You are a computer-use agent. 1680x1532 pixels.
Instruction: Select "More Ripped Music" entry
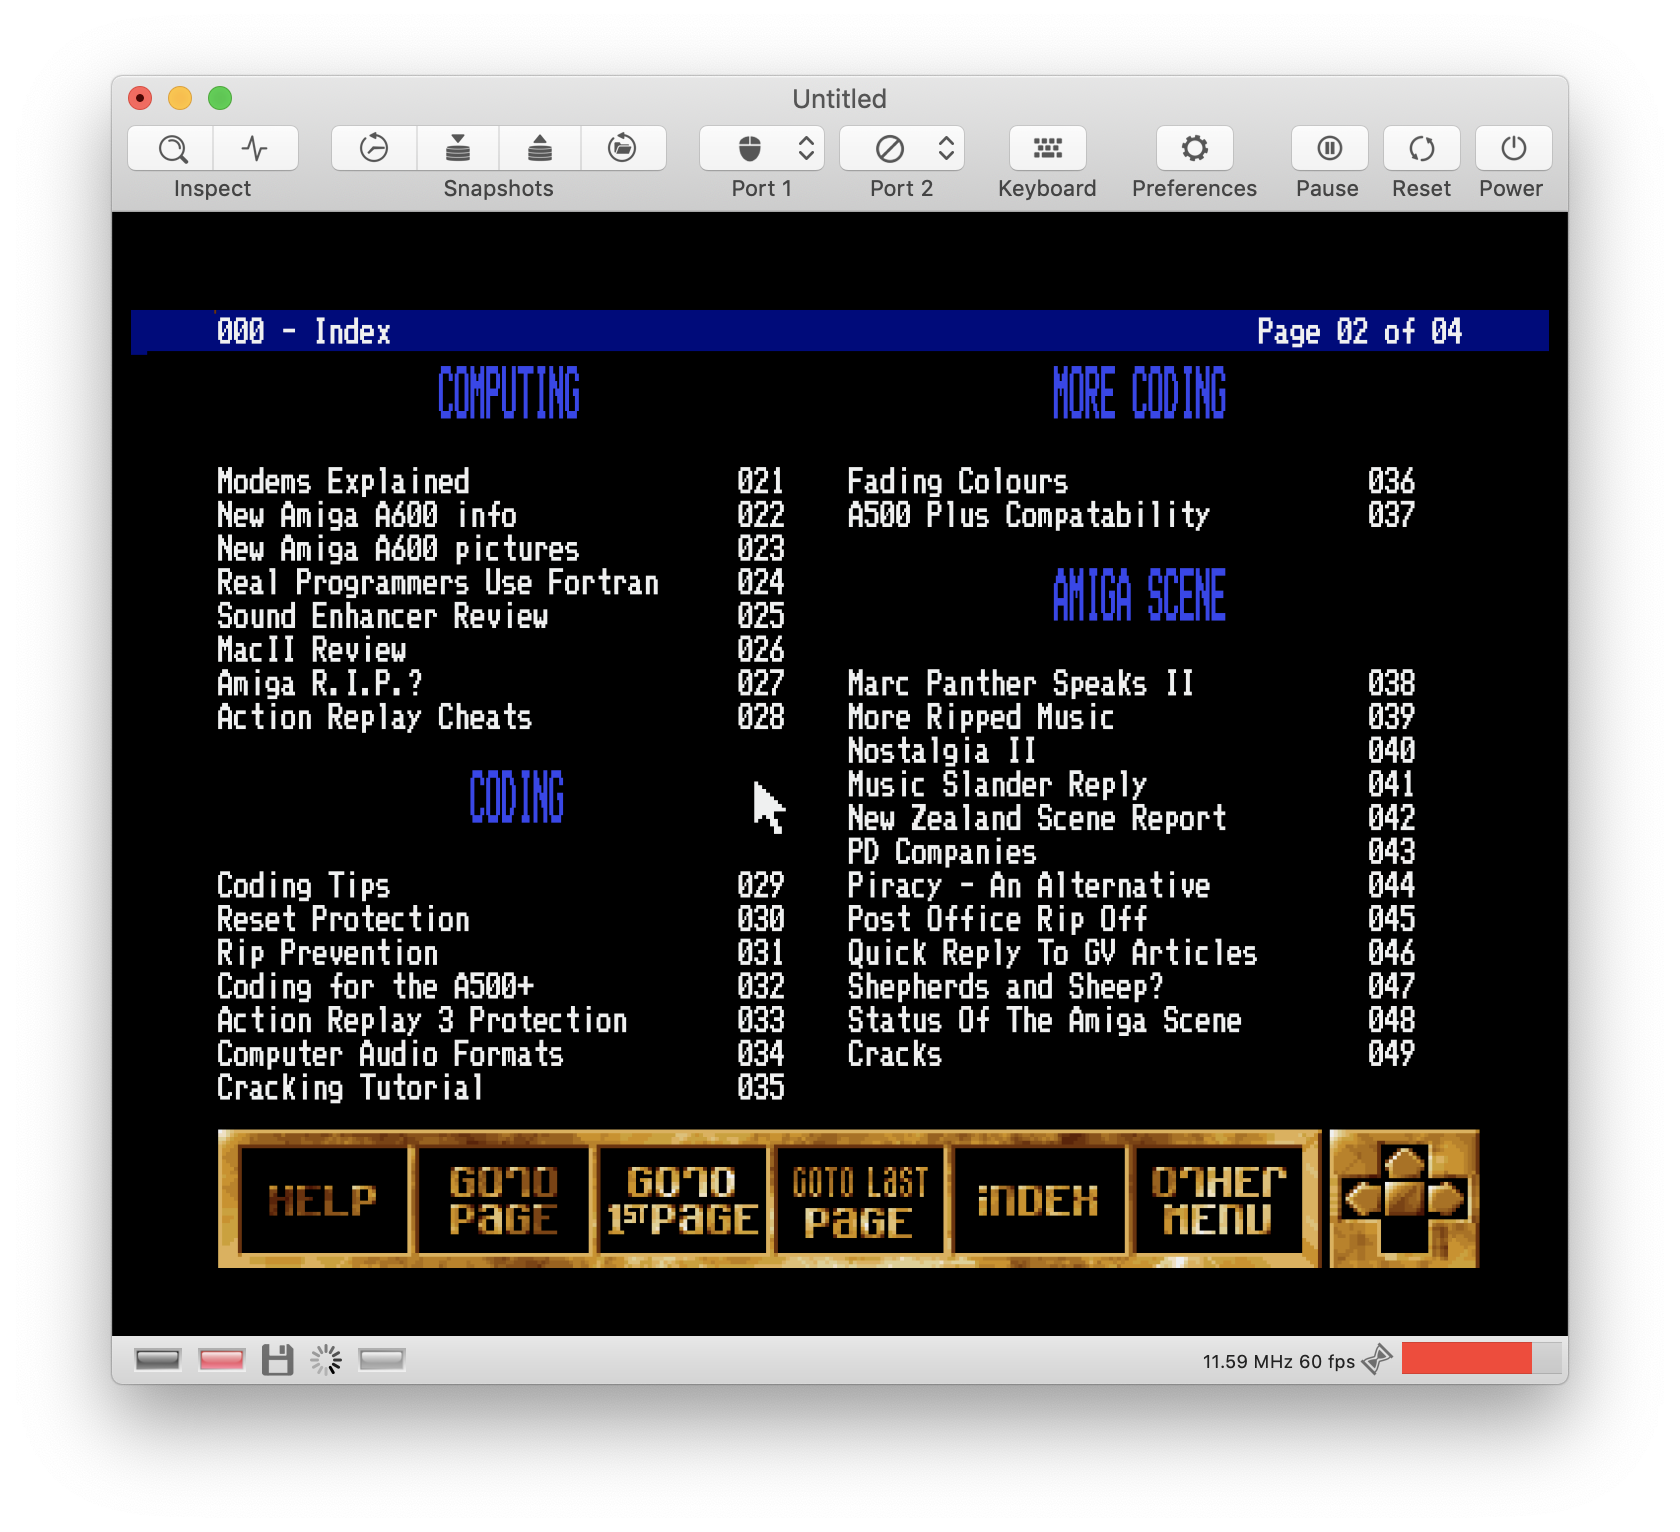coord(981,718)
